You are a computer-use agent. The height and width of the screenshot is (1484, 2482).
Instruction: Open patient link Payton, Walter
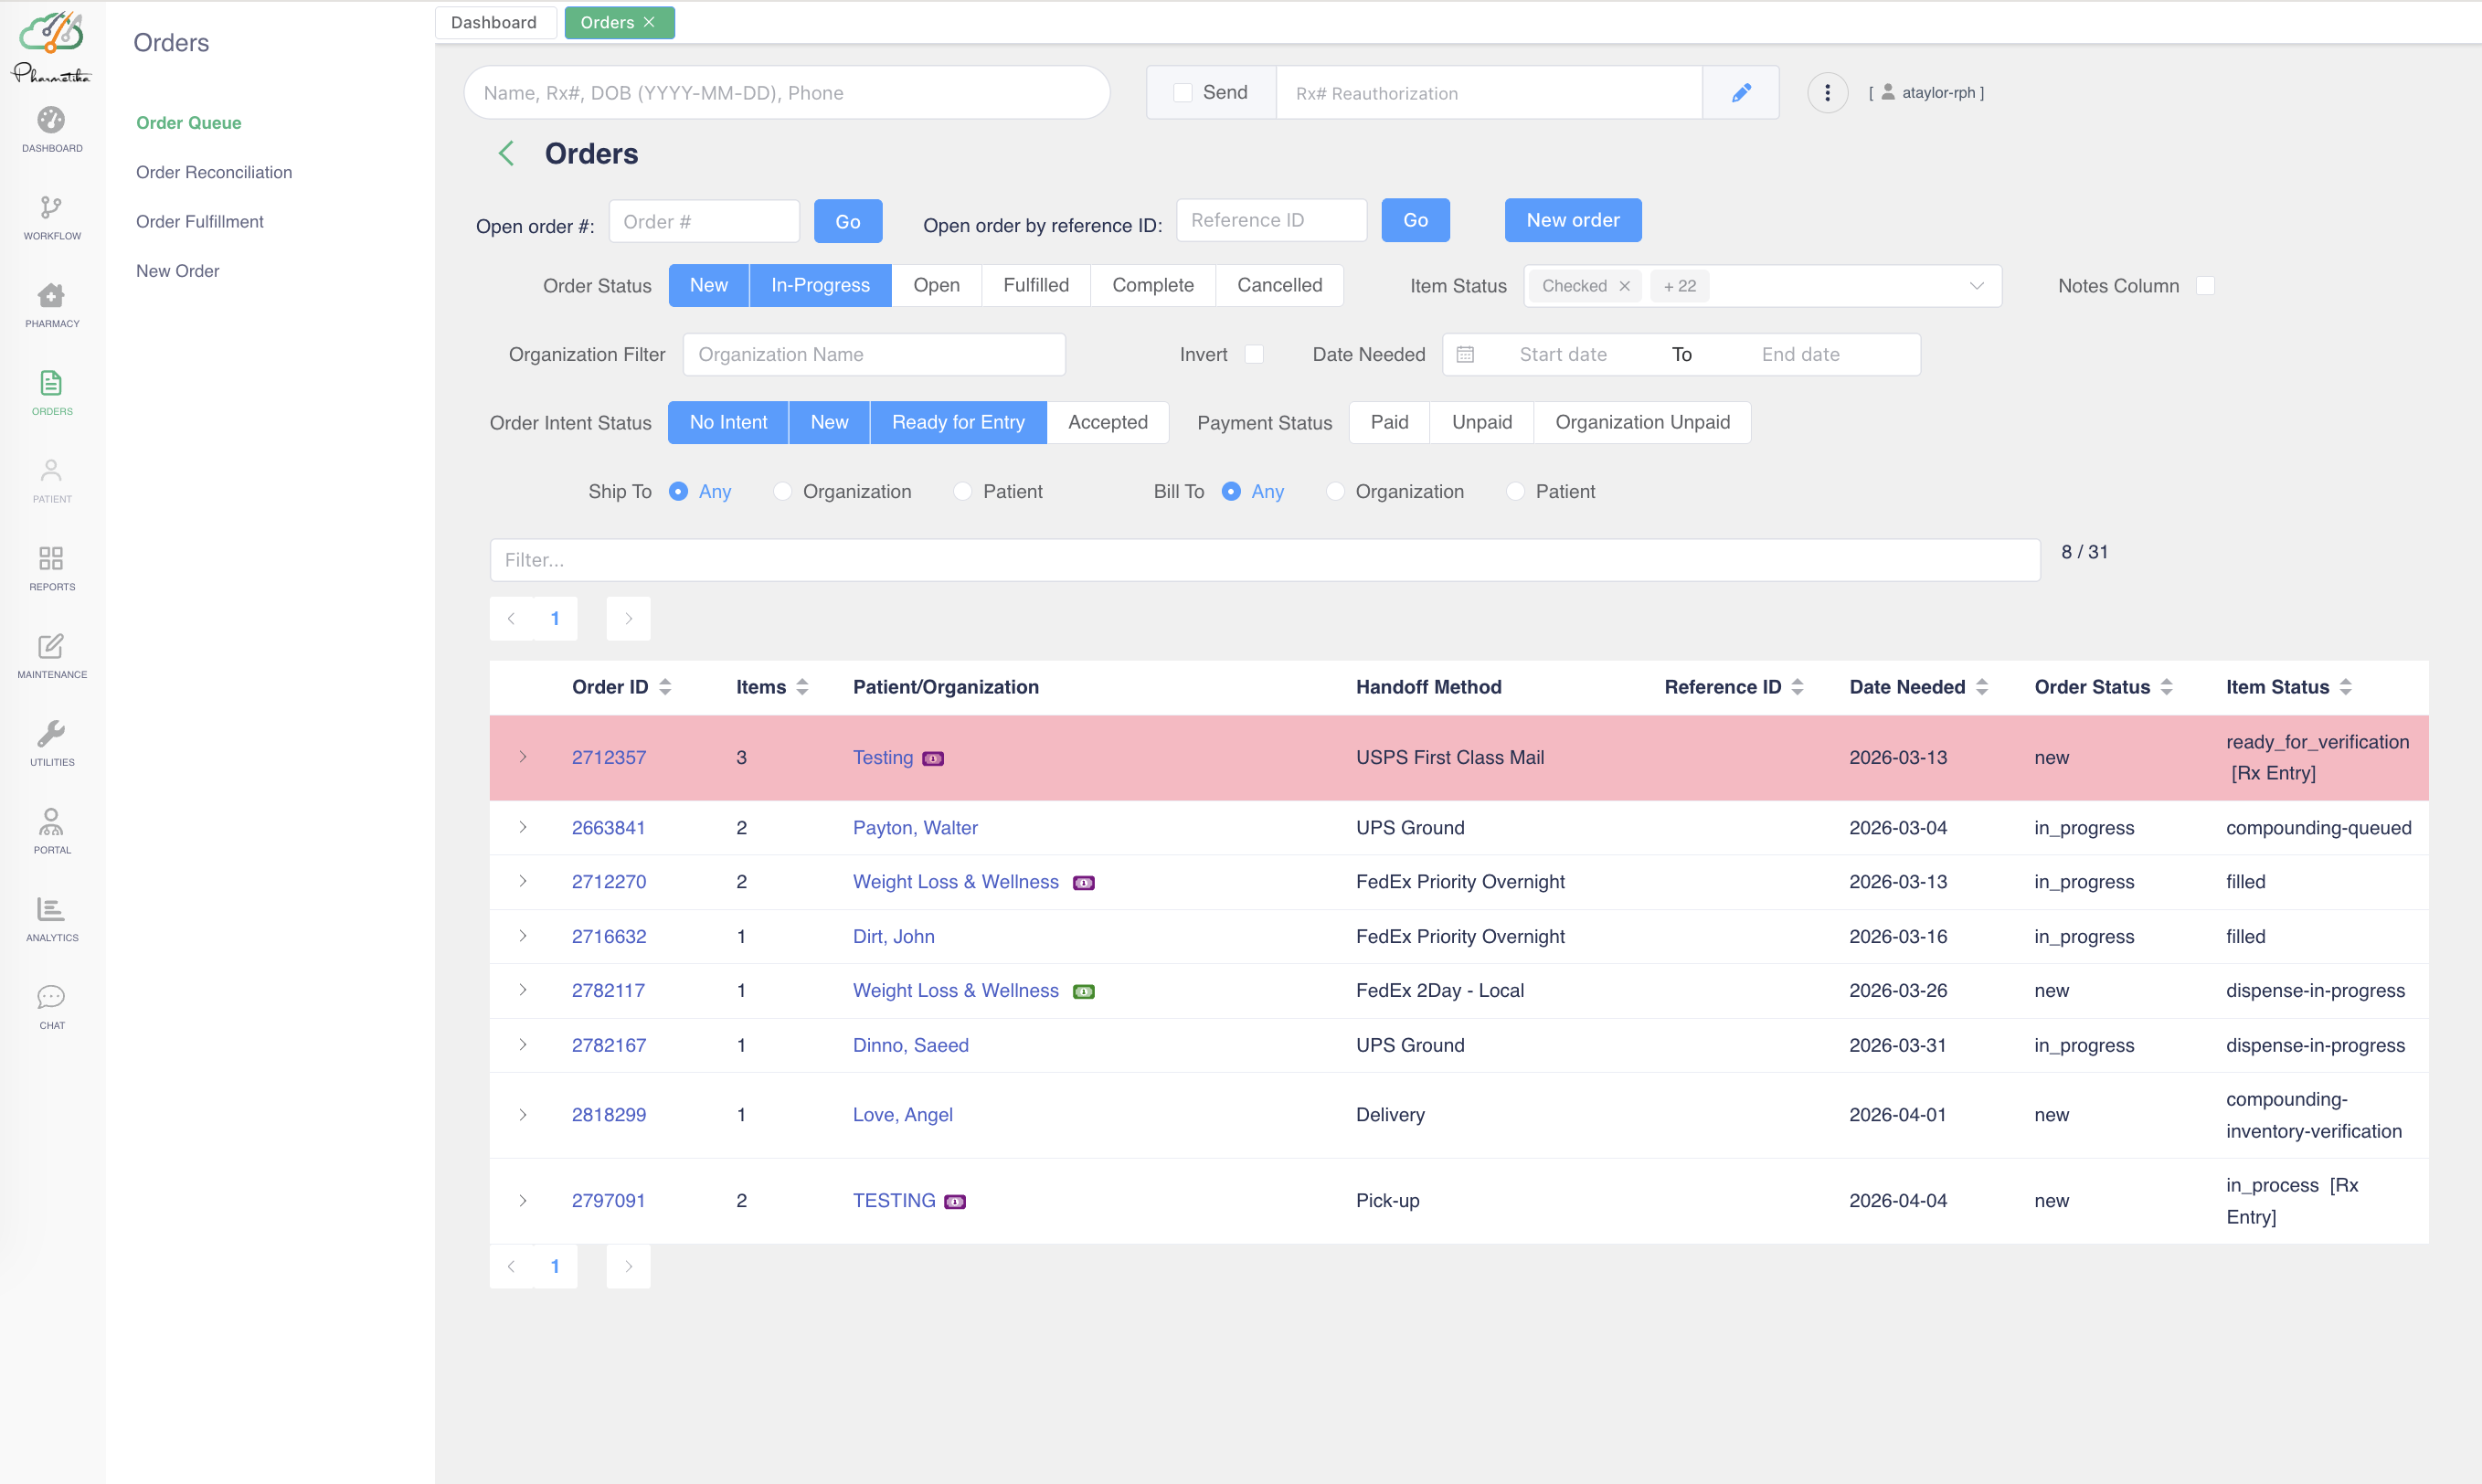coord(915,827)
